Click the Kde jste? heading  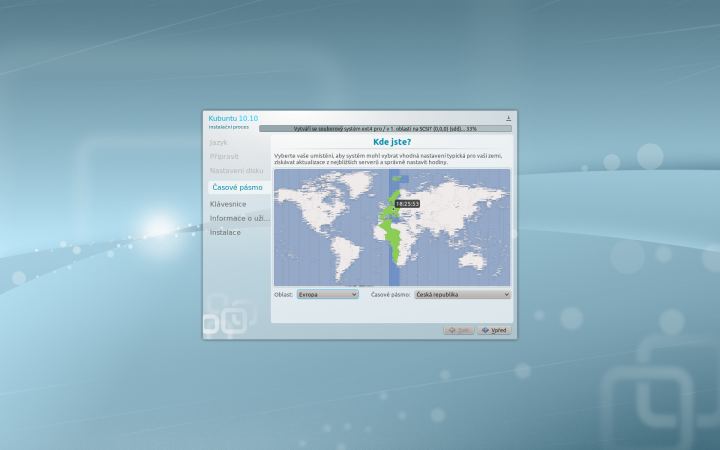pyautogui.click(x=392, y=142)
